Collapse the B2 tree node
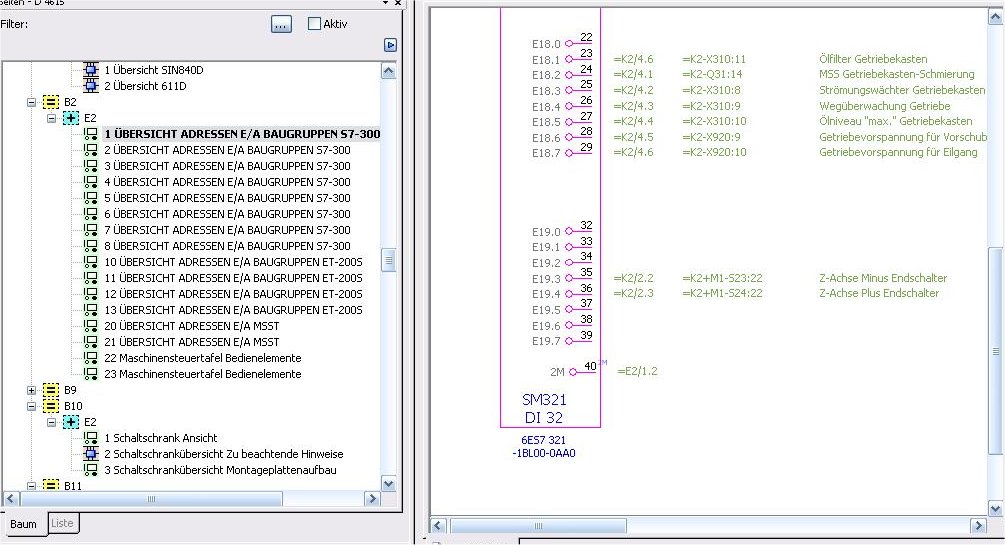Screen dimensions: 1005x545 (x=31, y=102)
